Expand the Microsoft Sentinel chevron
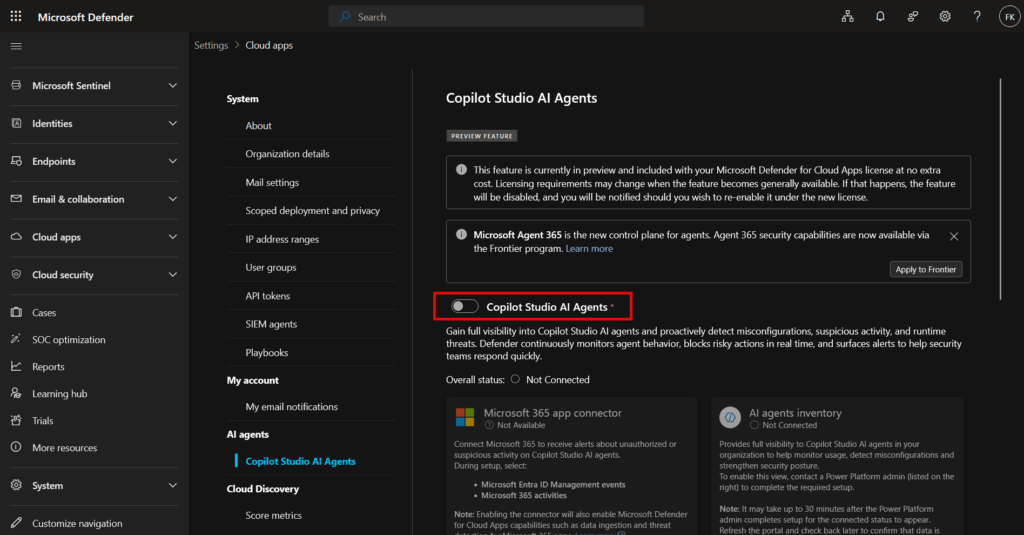Screen dimensions: 1024x535 pos(172,86)
